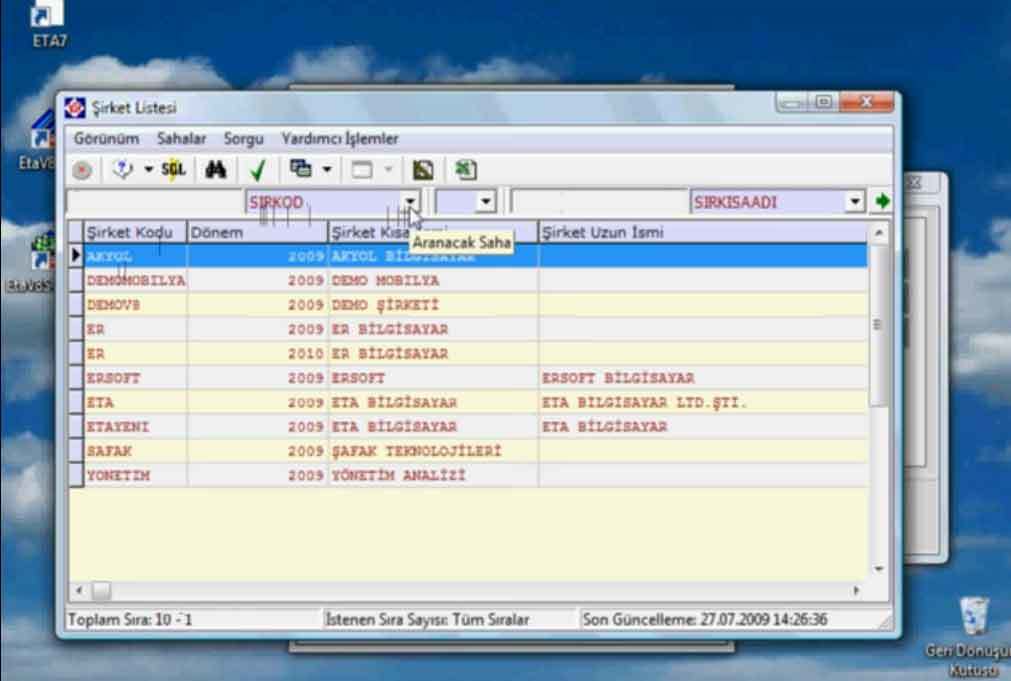Select the ERSOFT company code cell
1011x681 pixels.
coord(135,378)
